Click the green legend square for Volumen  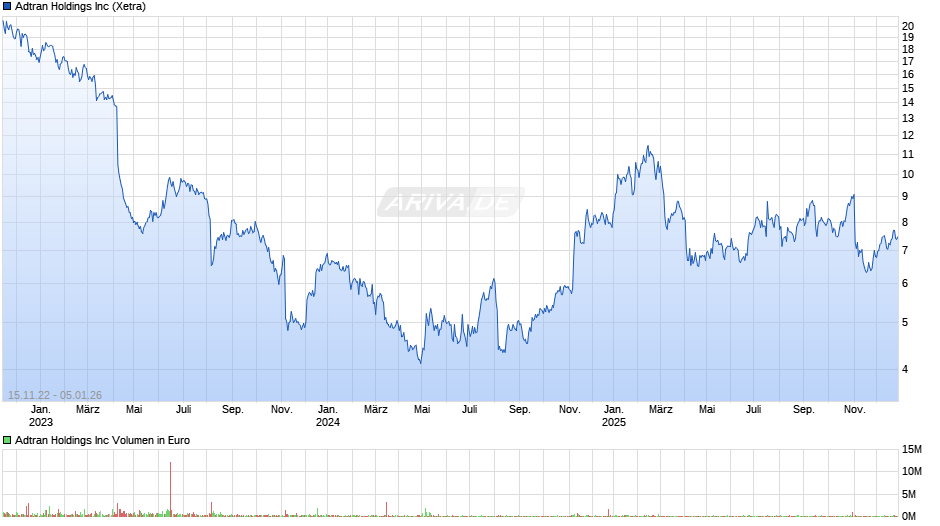pyautogui.click(x=7, y=440)
